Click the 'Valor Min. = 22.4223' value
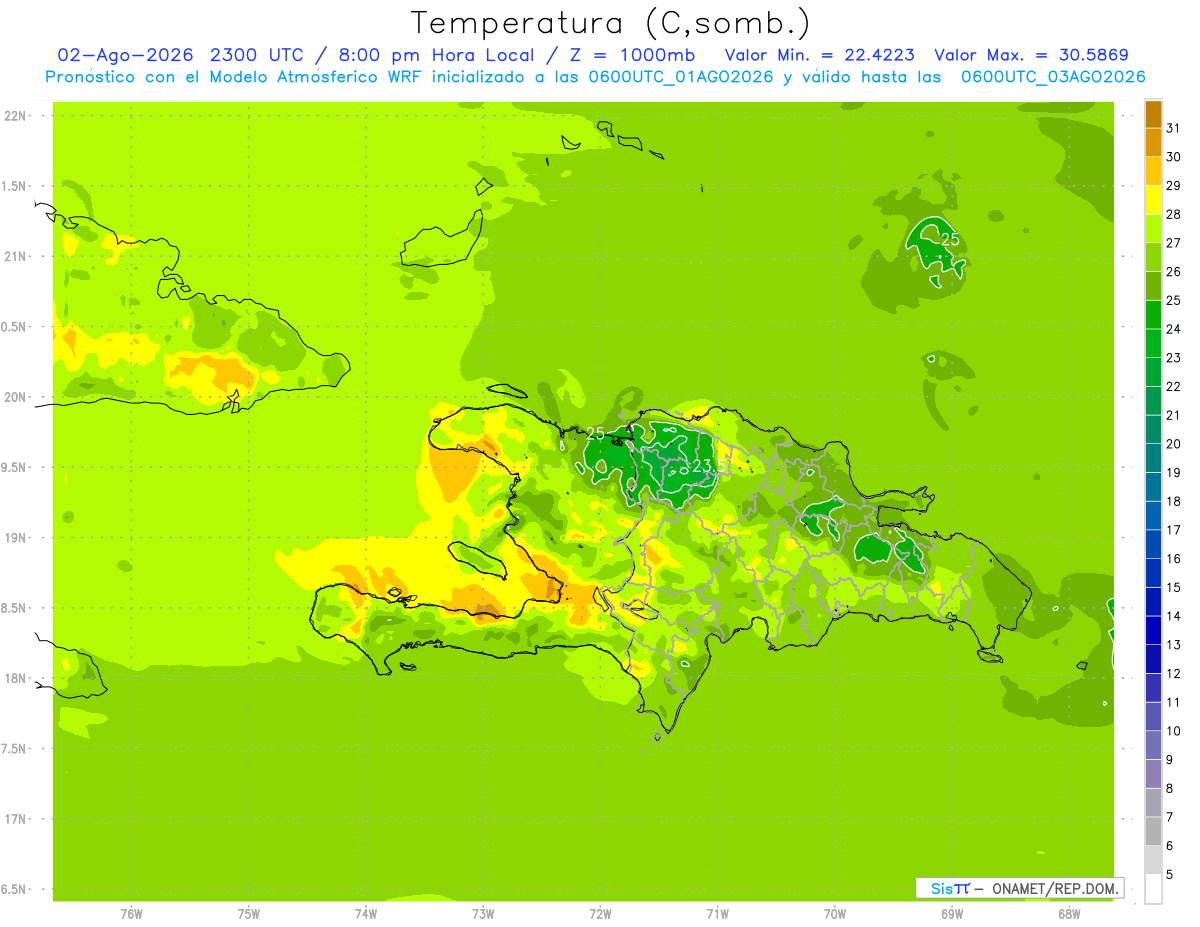1200x927 pixels. 820,55
